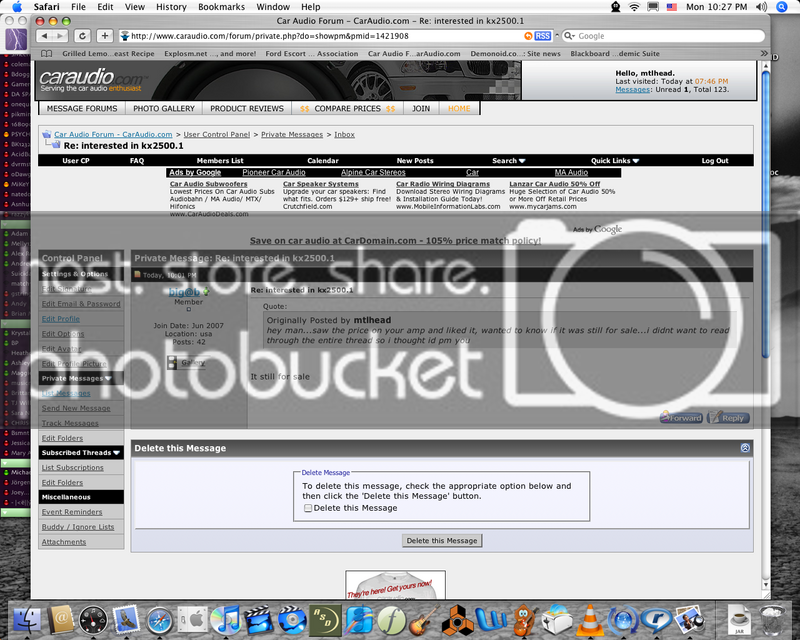The height and width of the screenshot is (640, 800).
Task: Select the PHOTO GALLERY site tab
Action: pos(164,108)
